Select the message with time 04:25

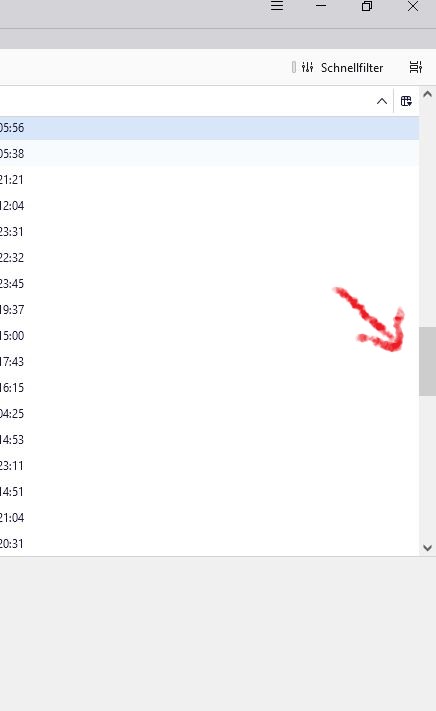(x=209, y=414)
